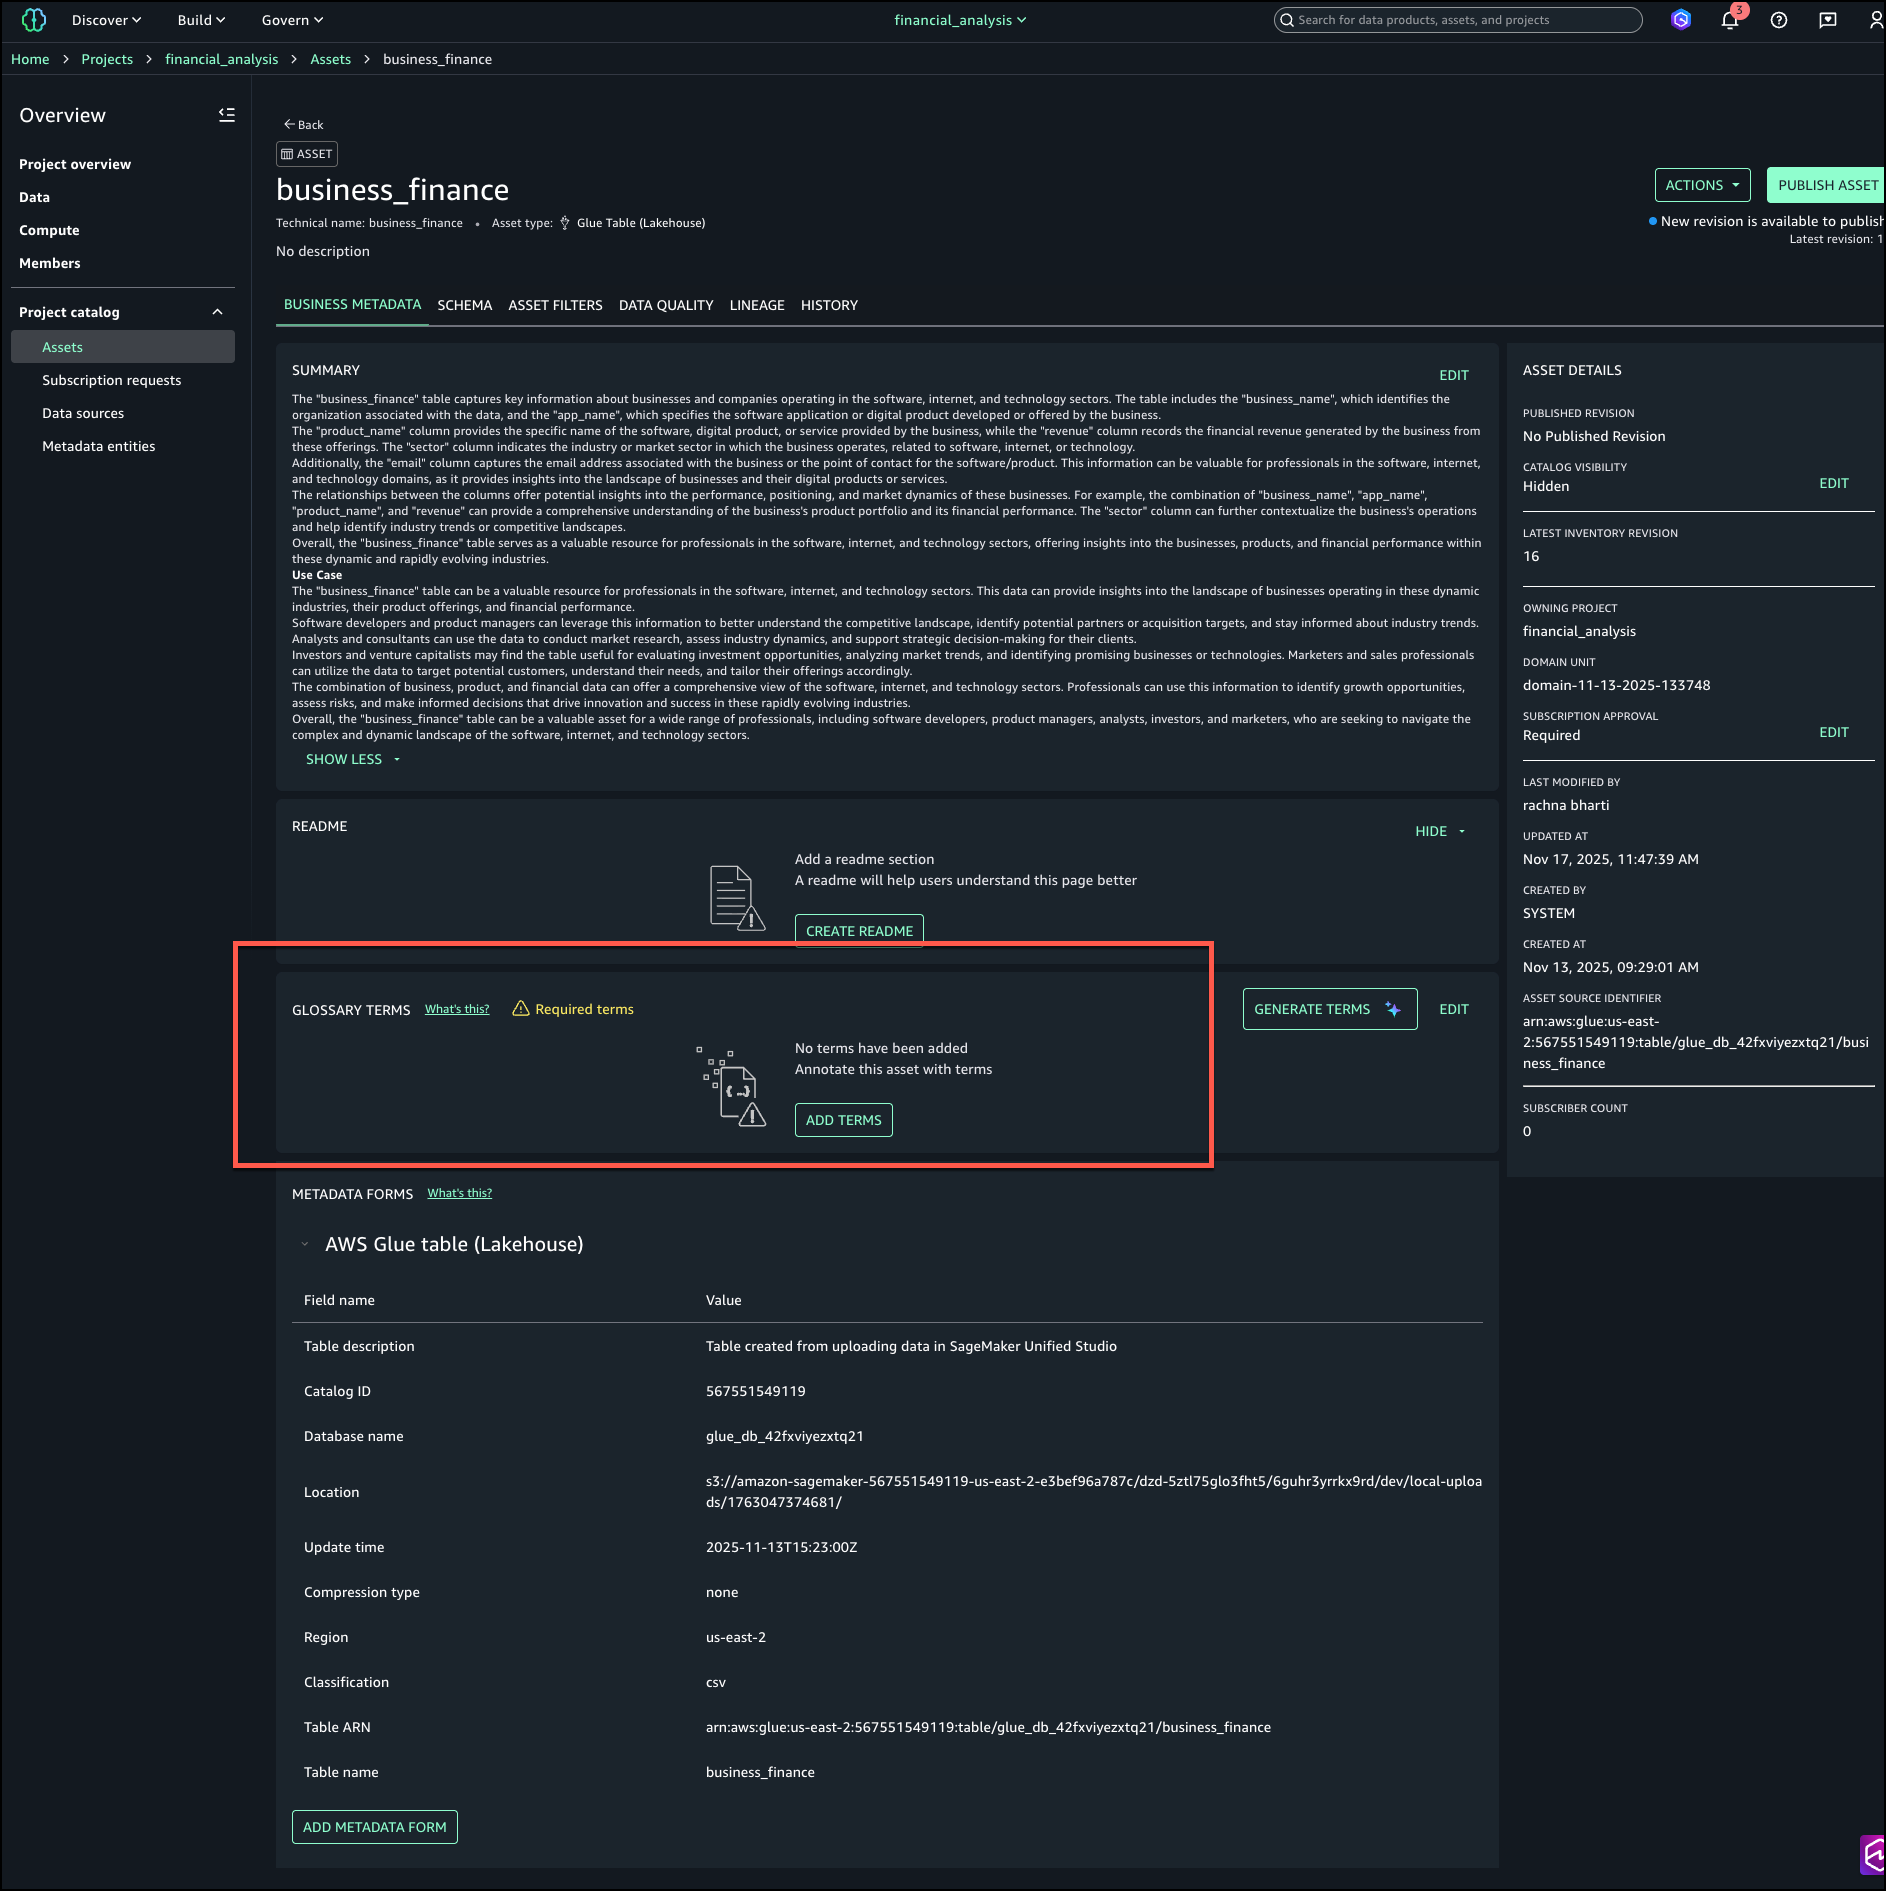Open the help question mark icon
The image size is (1886, 1891).
pyautogui.click(x=1779, y=20)
